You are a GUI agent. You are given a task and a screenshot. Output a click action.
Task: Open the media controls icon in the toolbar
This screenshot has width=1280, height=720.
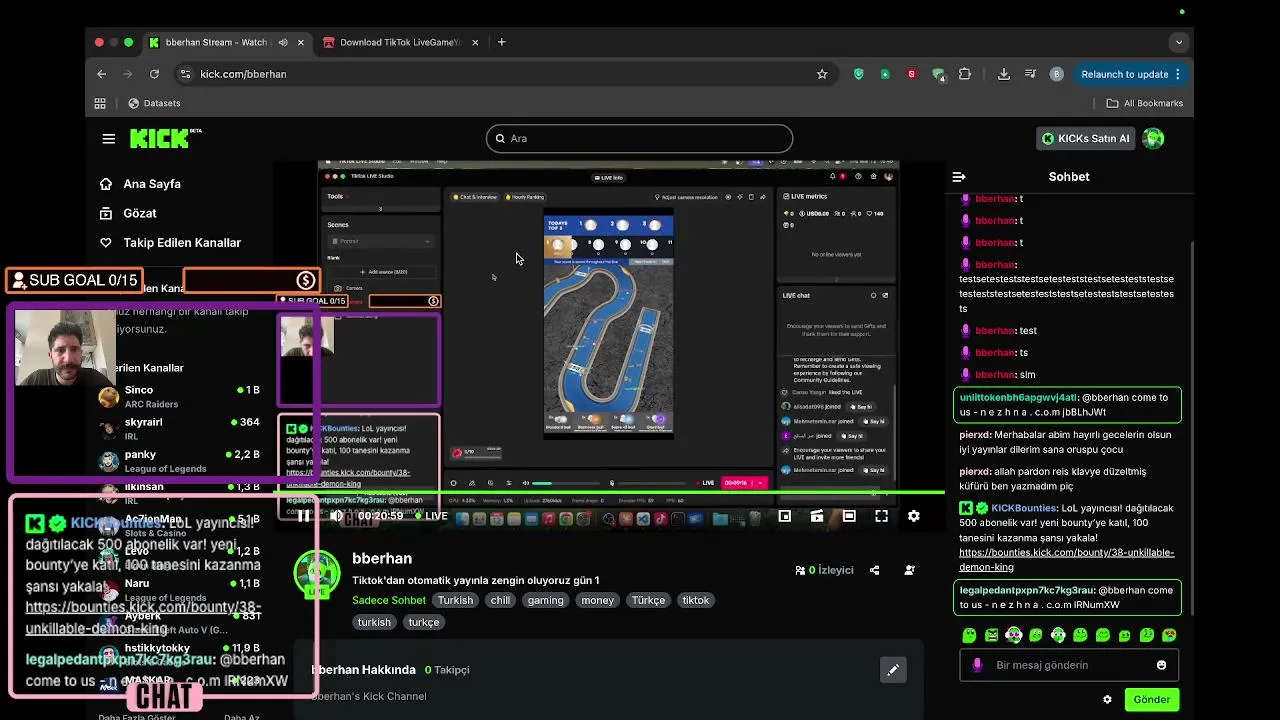click(x=1030, y=74)
